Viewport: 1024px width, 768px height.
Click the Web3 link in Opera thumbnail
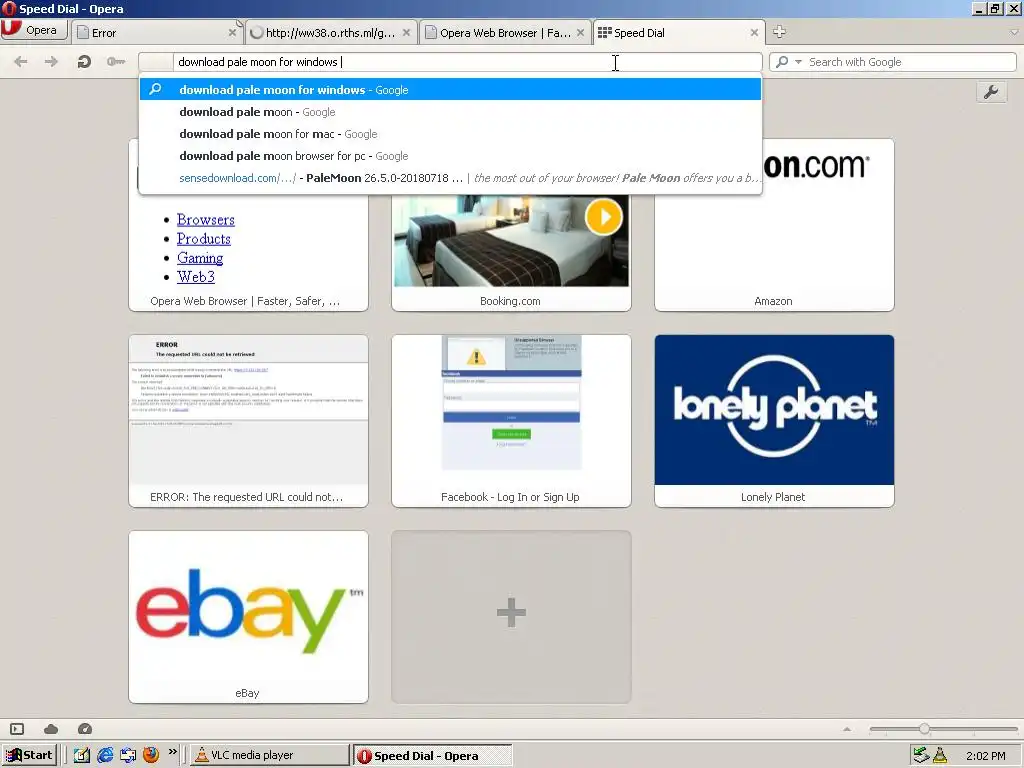tap(196, 277)
